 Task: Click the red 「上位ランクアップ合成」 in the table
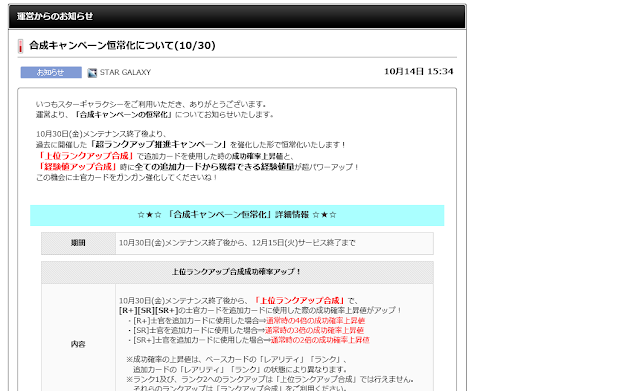(299, 301)
